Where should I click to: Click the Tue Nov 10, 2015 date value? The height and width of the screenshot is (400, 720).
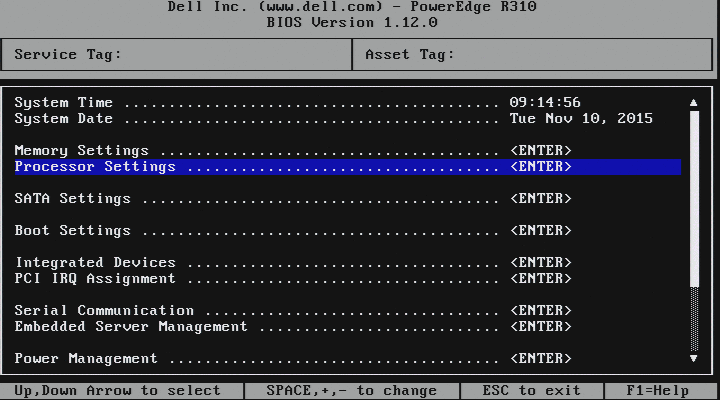[x=581, y=118]
